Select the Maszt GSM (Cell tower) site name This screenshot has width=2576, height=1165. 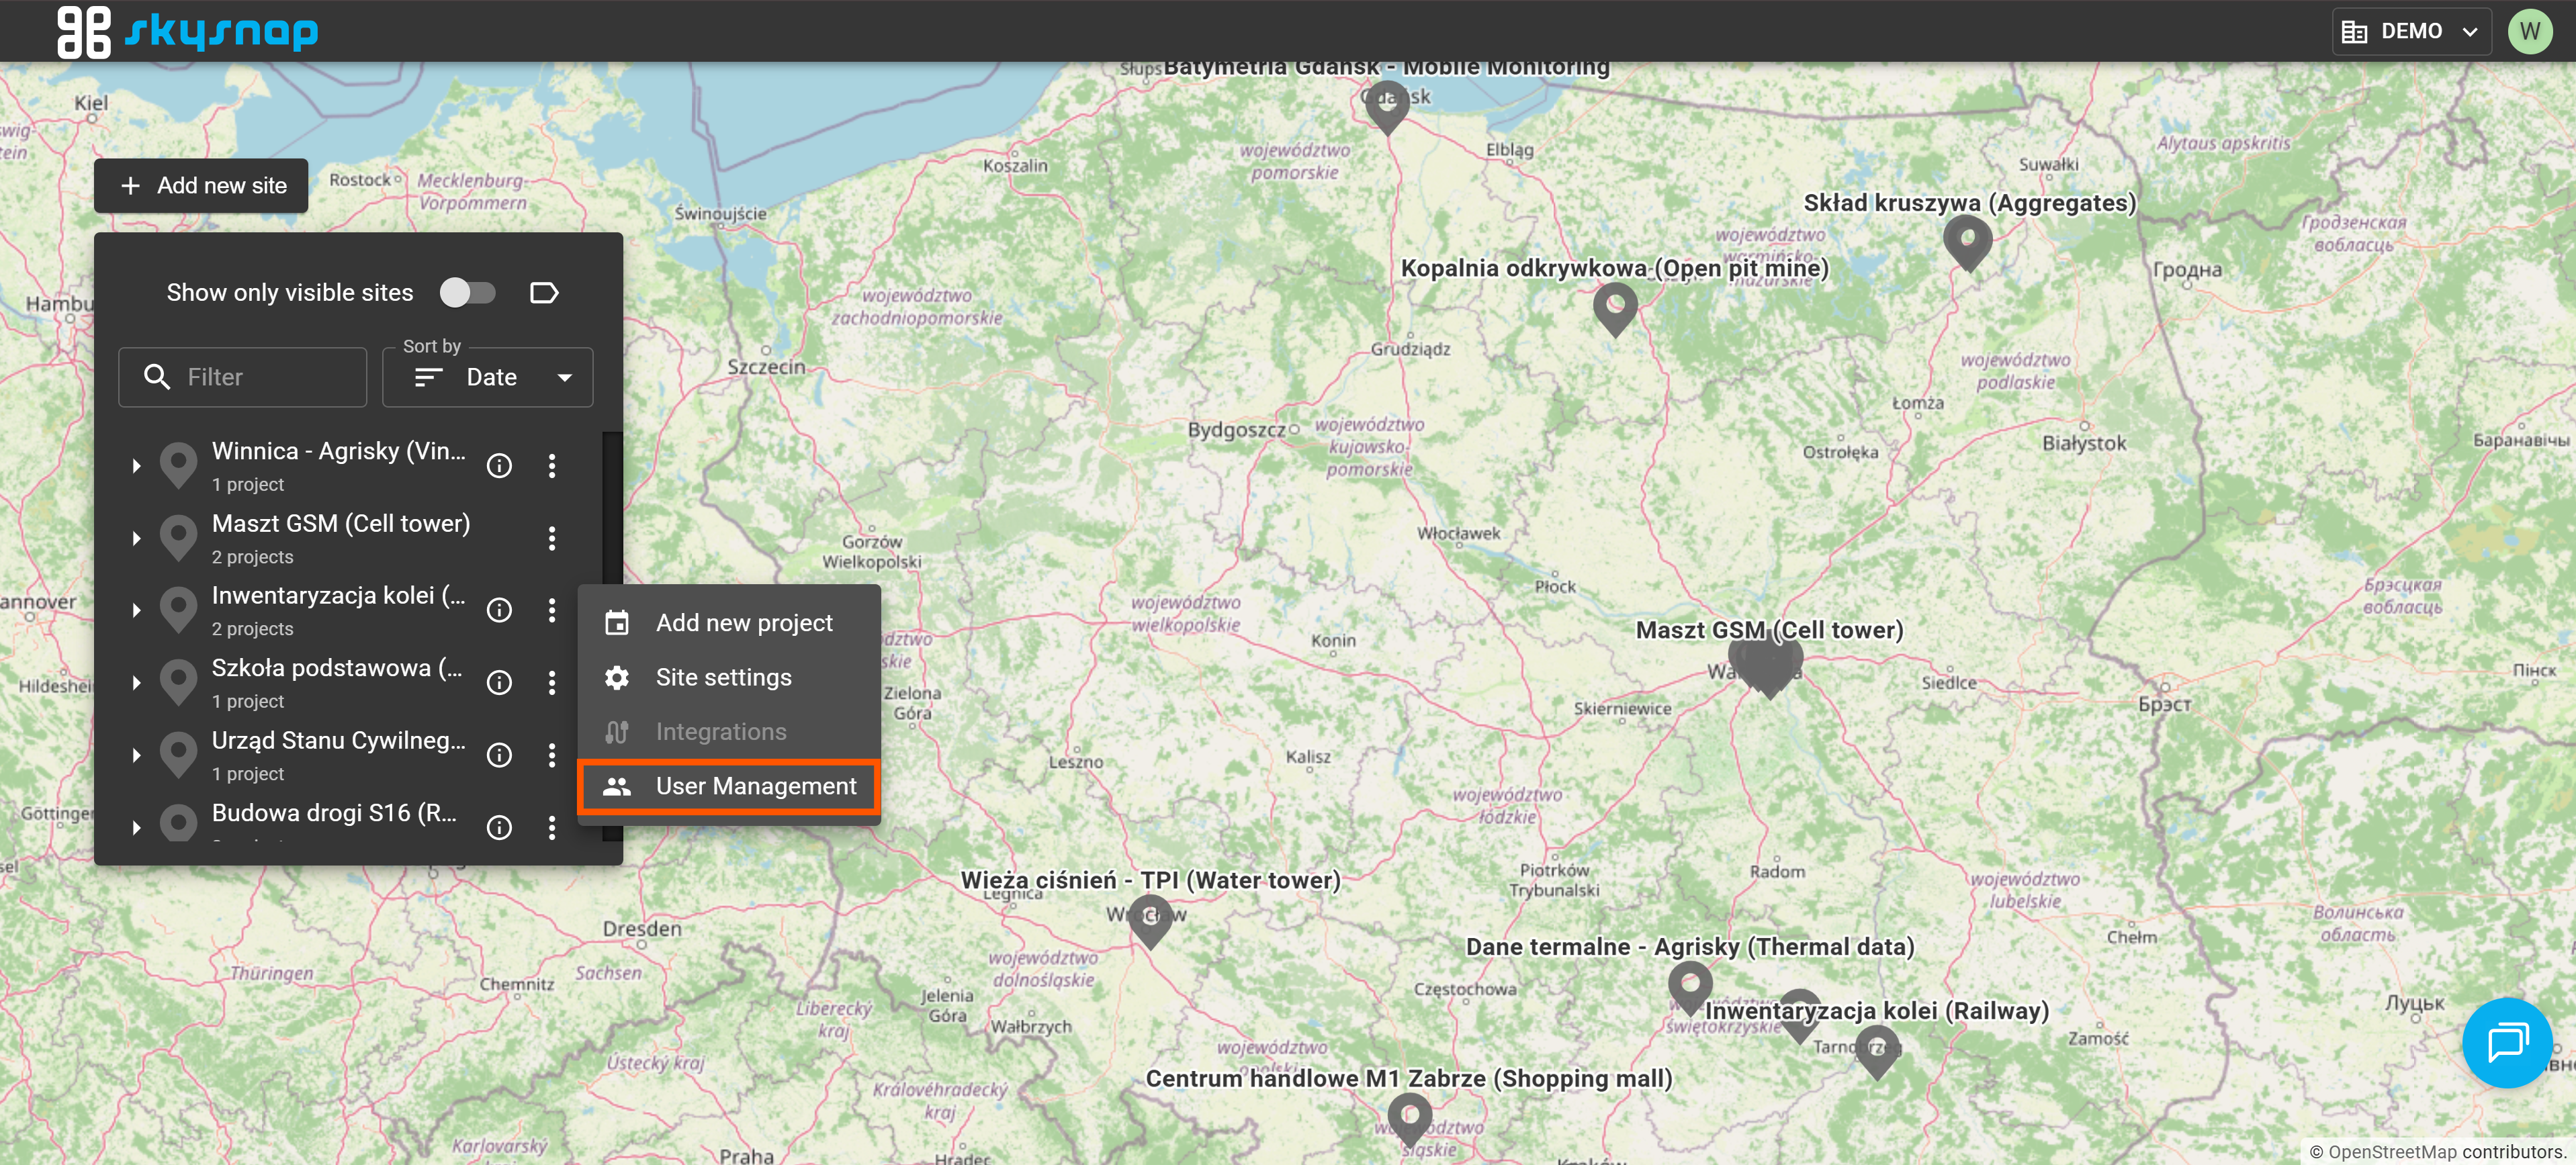click(x=341, y=524)
